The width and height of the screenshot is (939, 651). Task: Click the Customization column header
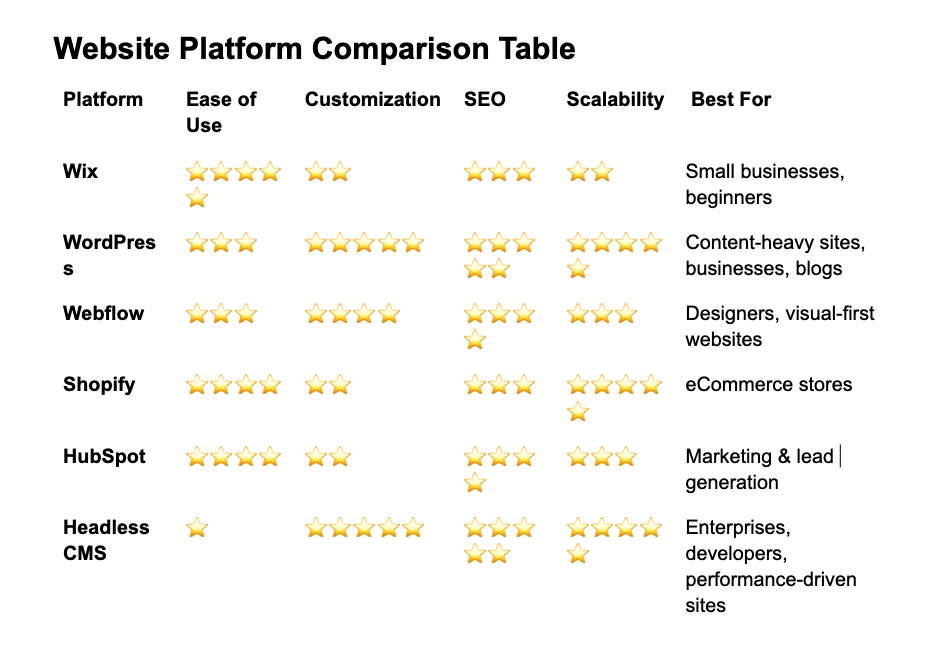(372, 99)
